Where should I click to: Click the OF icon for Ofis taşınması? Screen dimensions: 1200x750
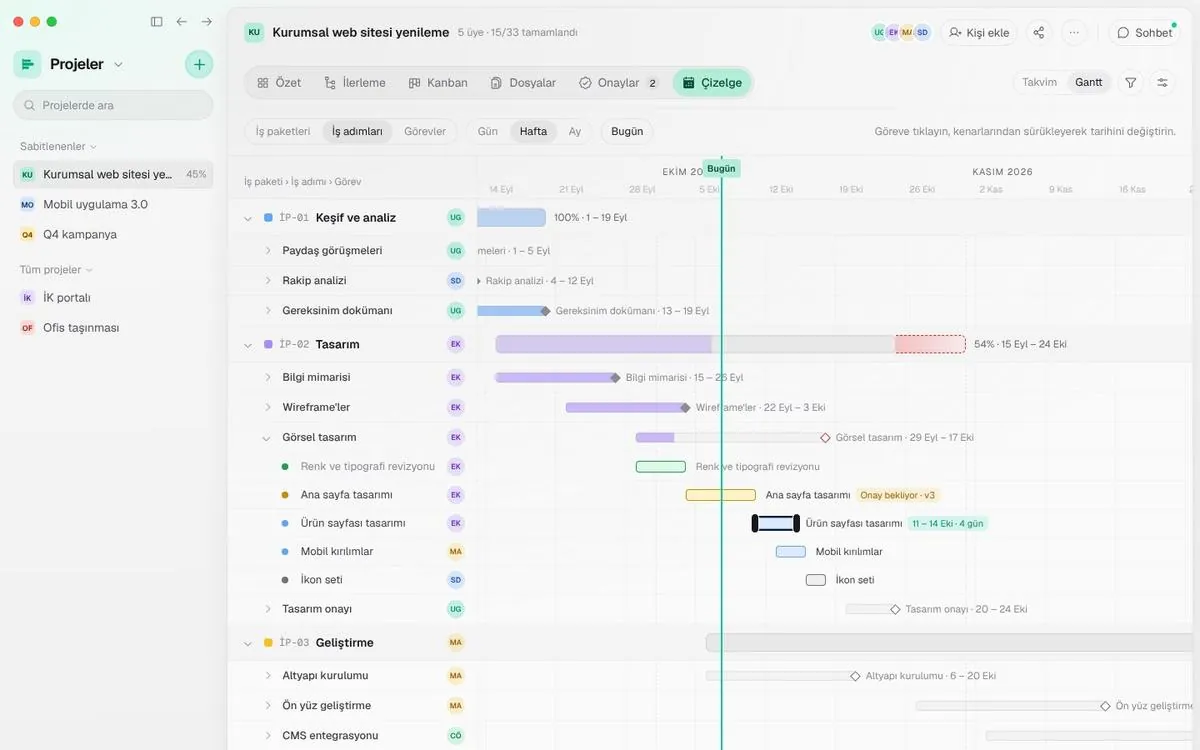pyautogui.click(x=27, y=327)
